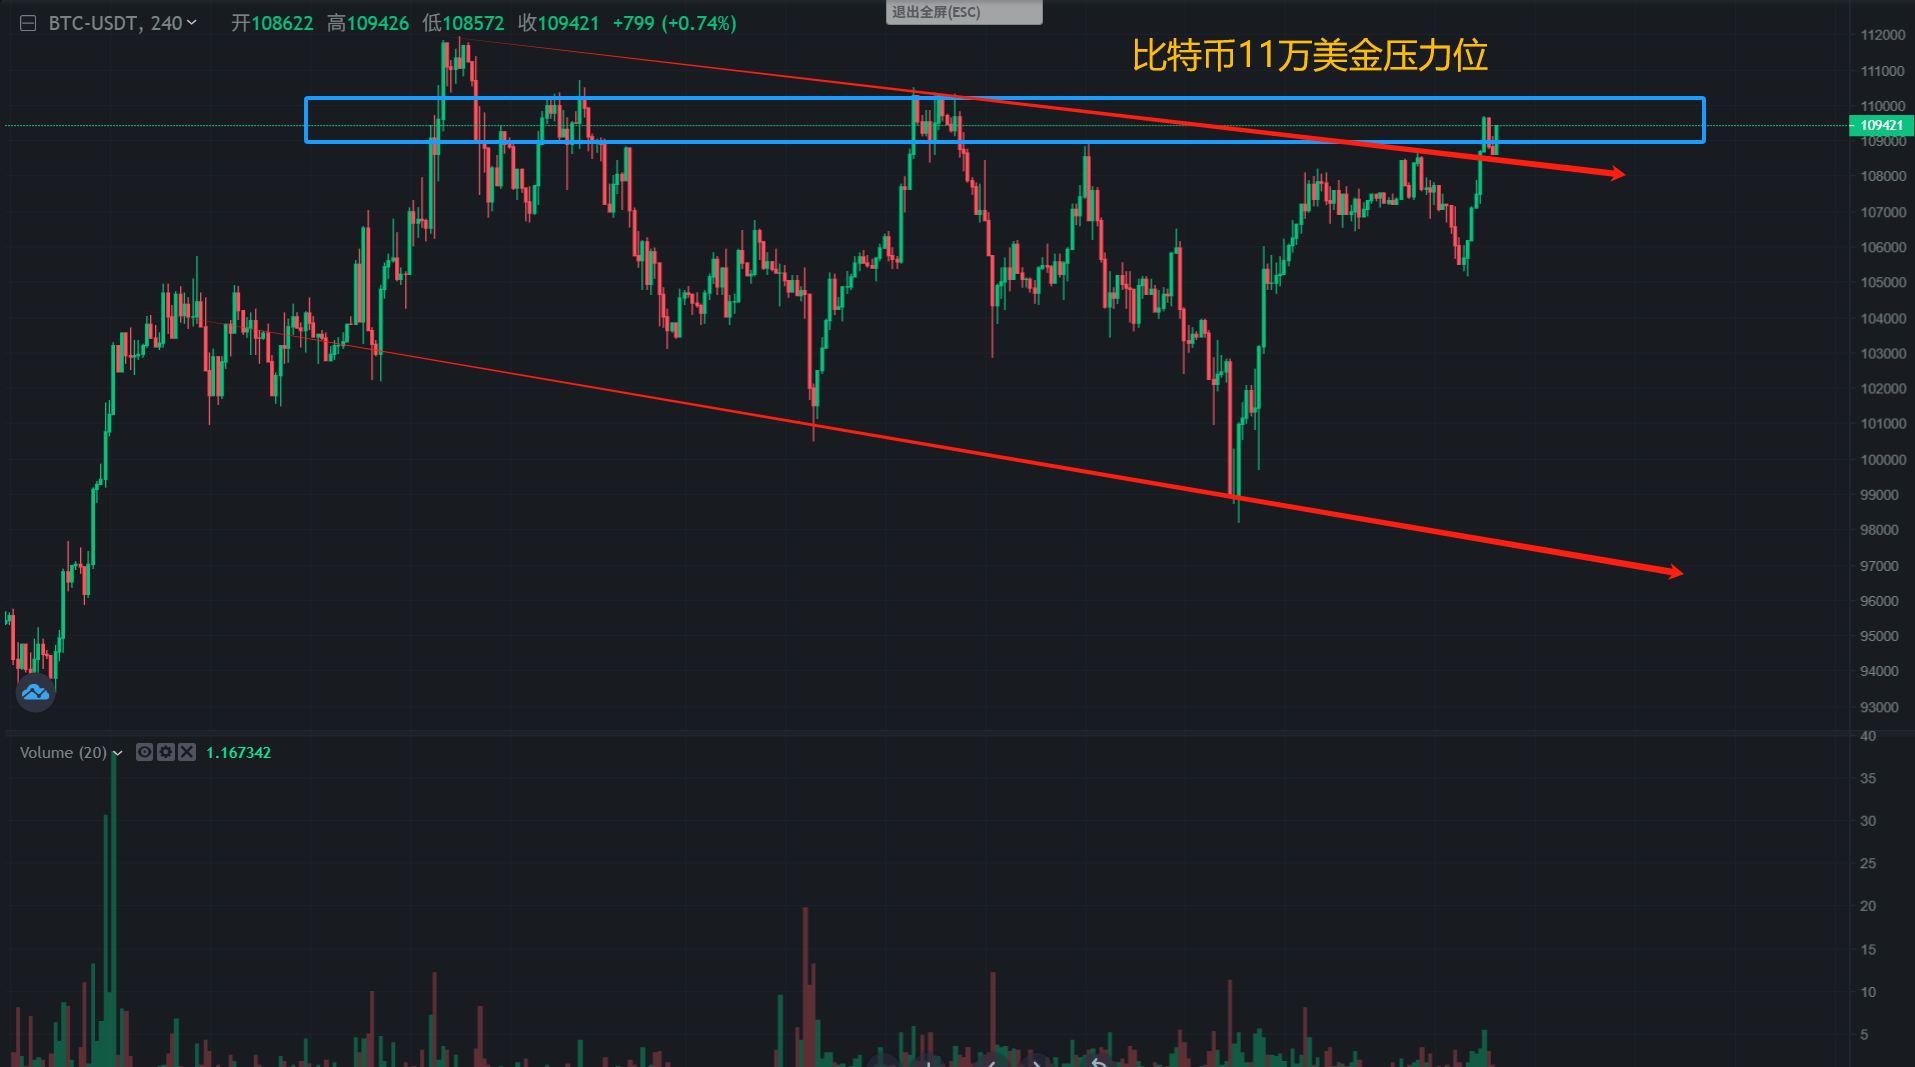Click the yellow 比特币11万美金压力位 text annotation
The width and height of the screenshot is (1915, 1067).
pos(1309,55)
